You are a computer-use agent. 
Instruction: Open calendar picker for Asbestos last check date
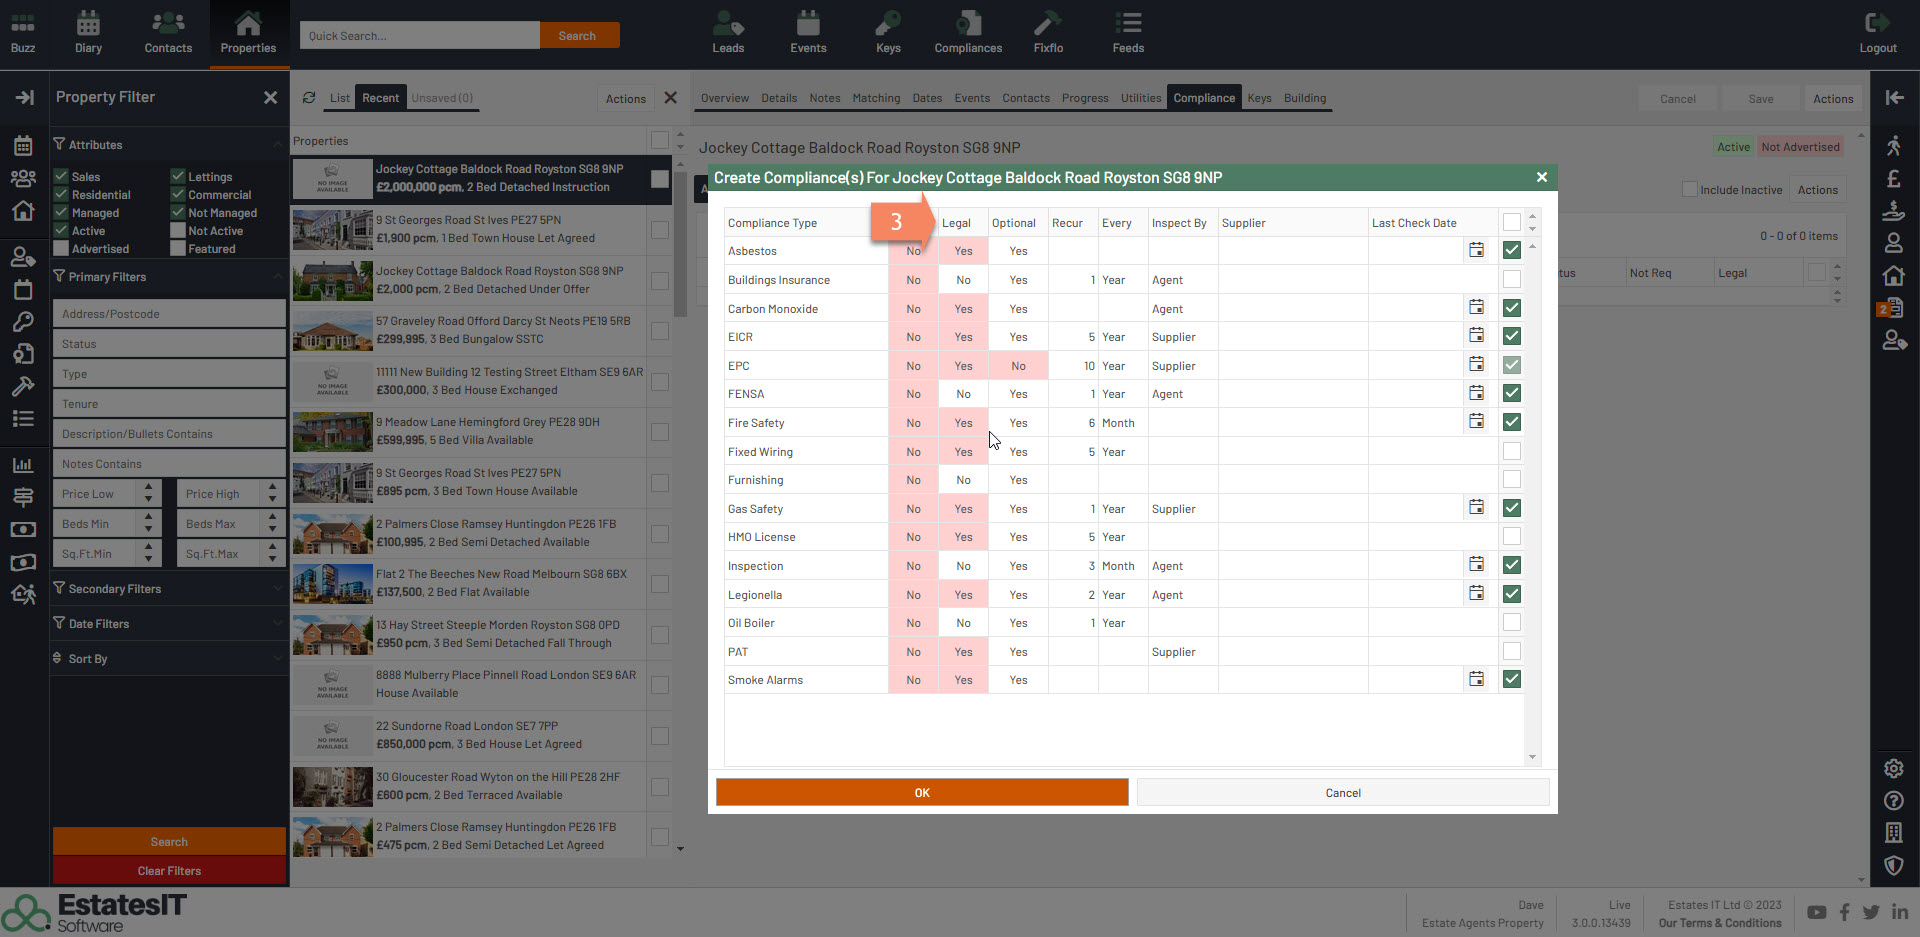(1476, 250)
